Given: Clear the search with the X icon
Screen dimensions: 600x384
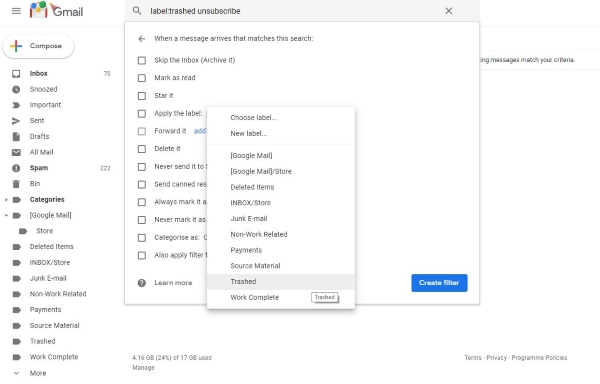Looking at the screenshot, I should click(x=449, y=11).
